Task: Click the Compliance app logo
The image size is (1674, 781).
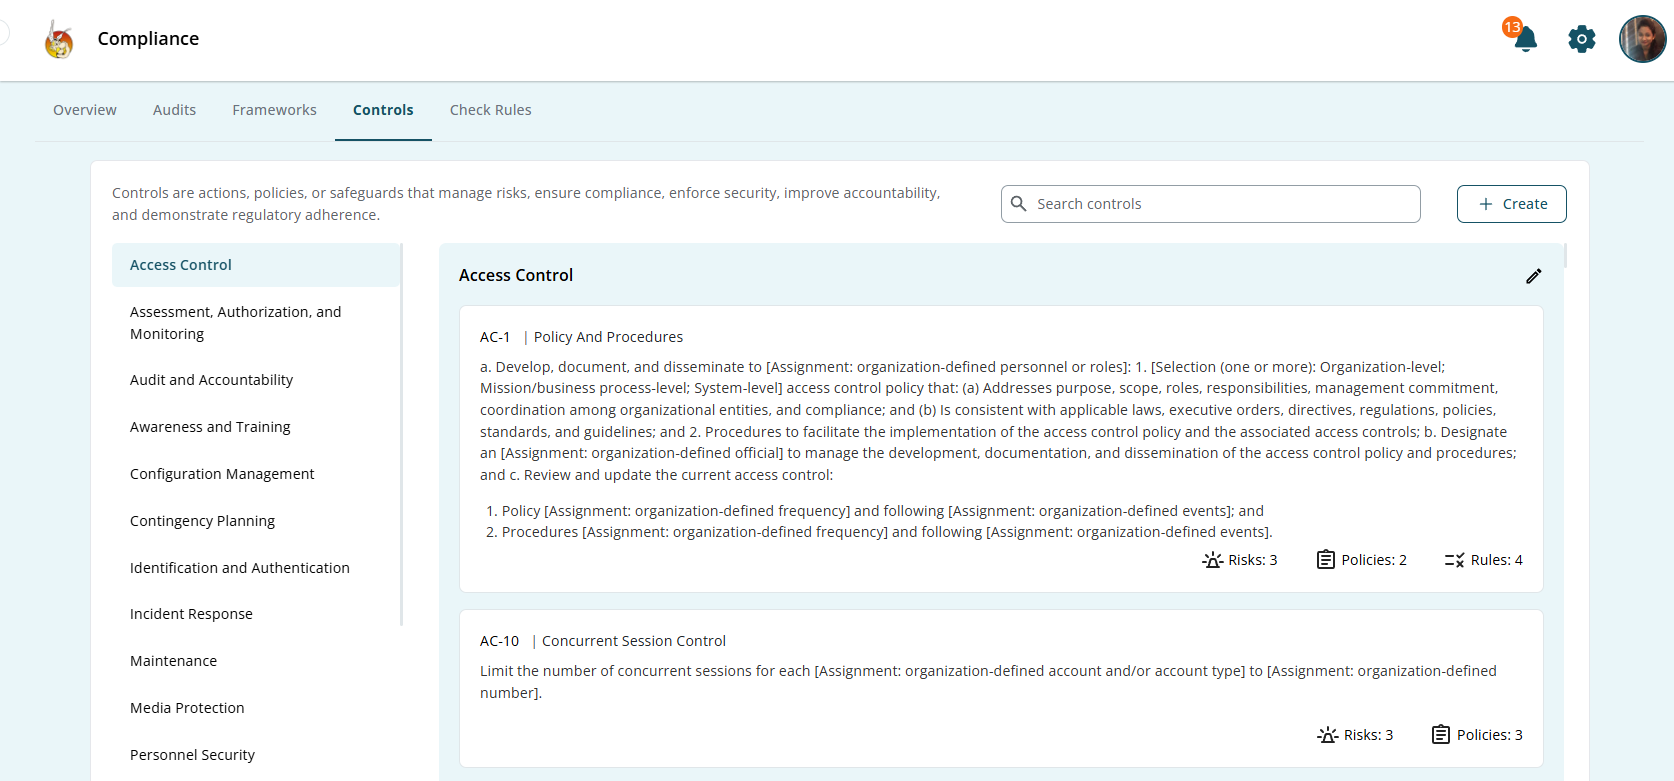Action: tap(59, 40)
